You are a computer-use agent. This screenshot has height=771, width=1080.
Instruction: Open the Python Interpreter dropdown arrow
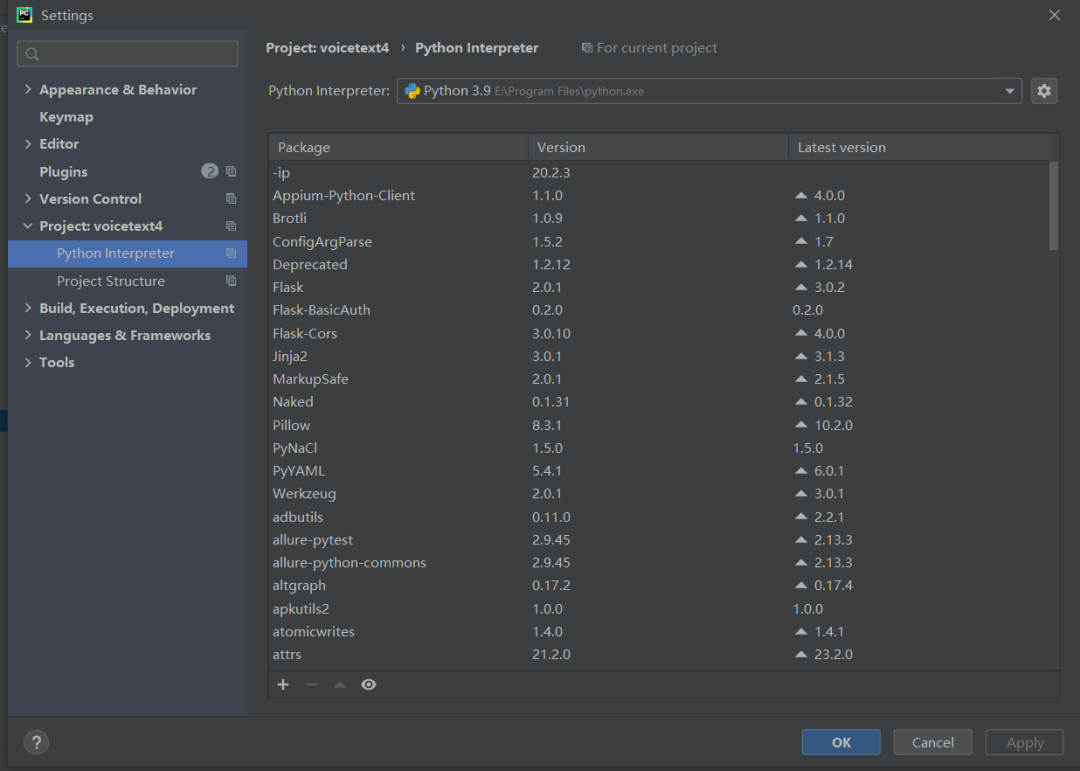point(1009,91)
